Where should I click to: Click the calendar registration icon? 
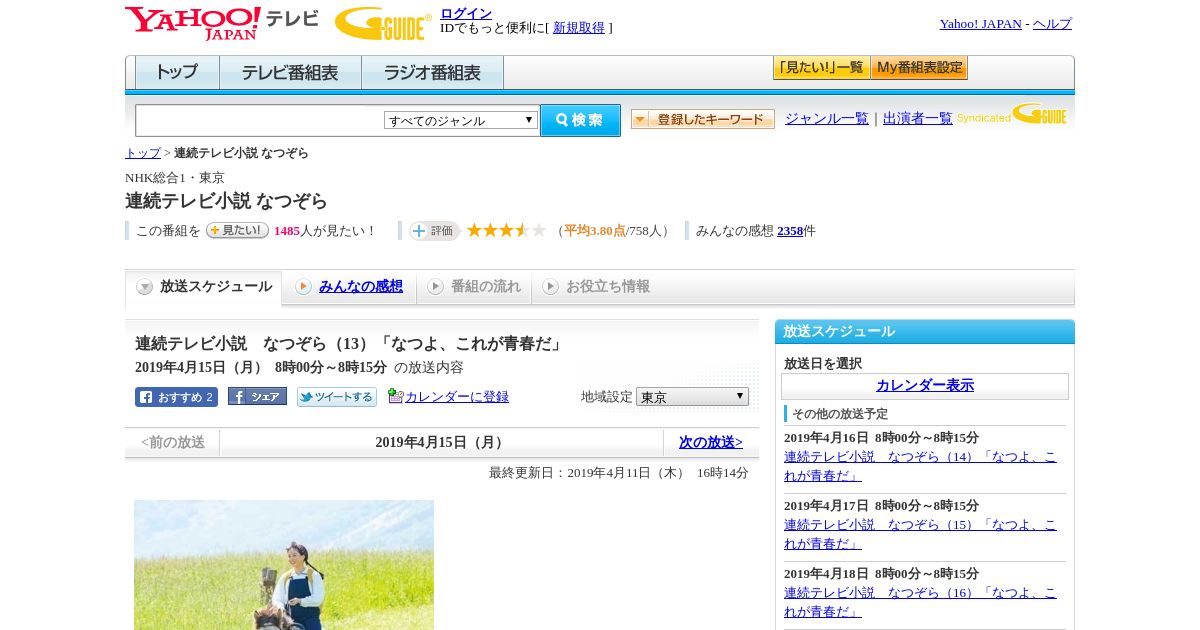pos(395,396)
